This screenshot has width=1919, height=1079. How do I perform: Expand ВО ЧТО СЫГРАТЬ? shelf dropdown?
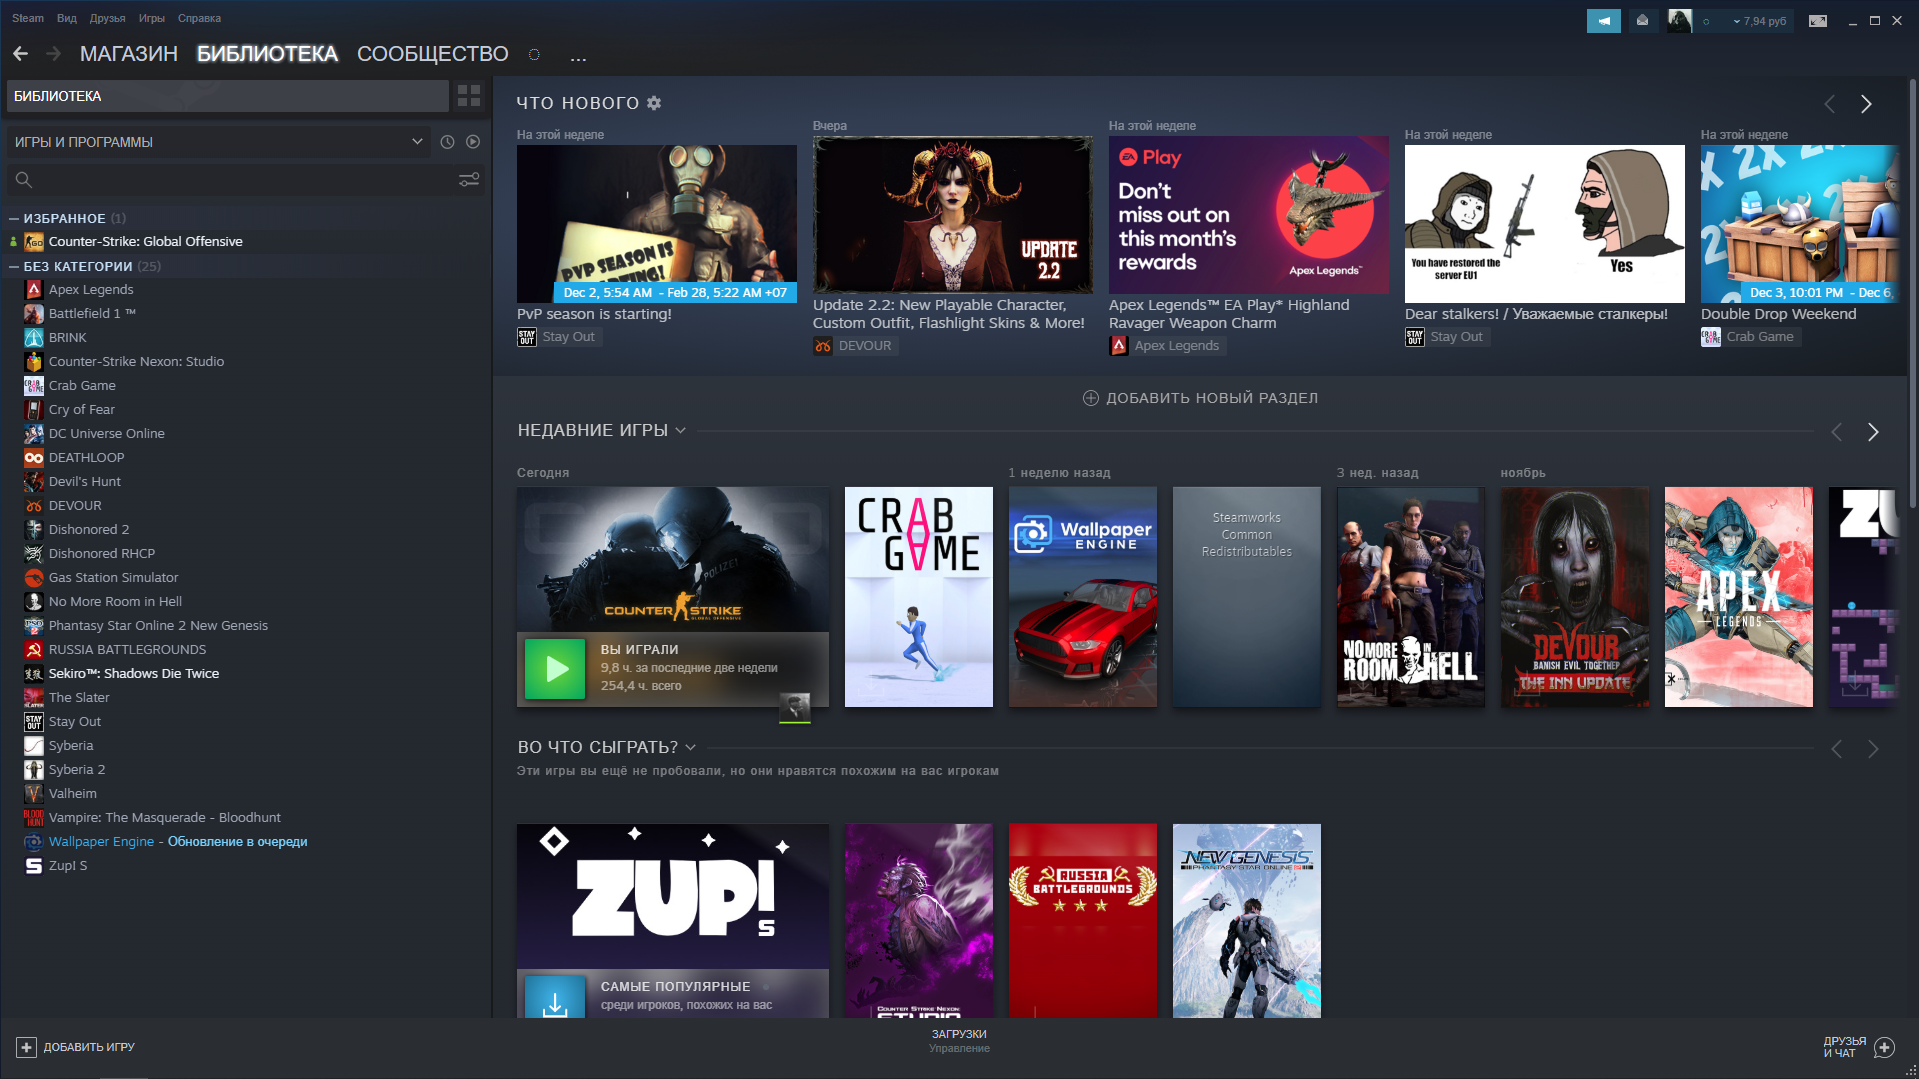point(690,748)
